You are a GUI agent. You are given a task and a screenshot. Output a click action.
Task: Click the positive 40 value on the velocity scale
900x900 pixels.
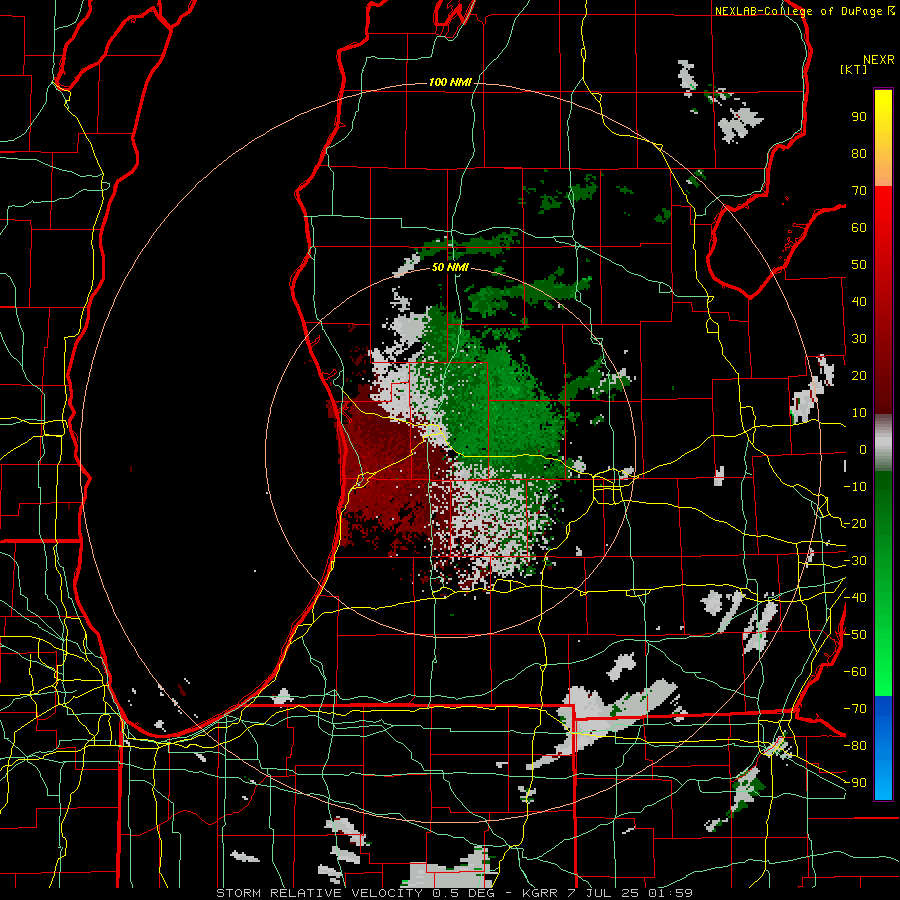[x=859, y=302]
